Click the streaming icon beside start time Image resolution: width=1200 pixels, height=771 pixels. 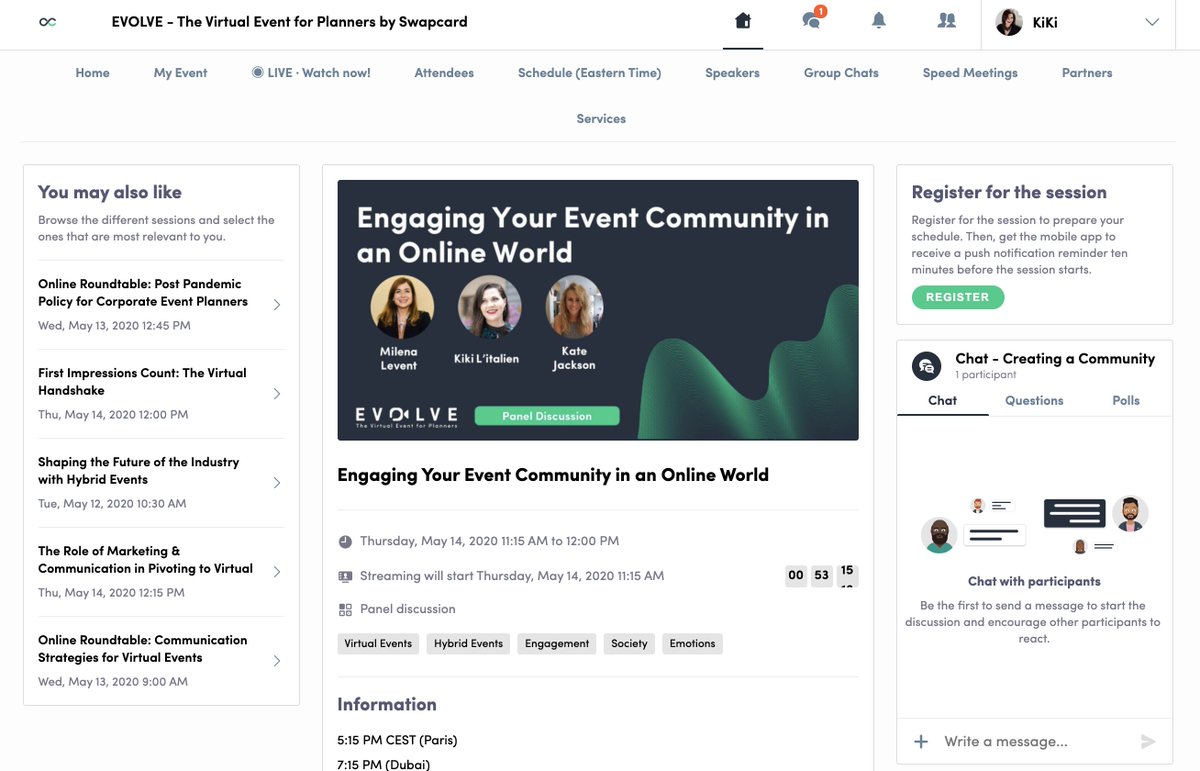click(x=345, y=576)
